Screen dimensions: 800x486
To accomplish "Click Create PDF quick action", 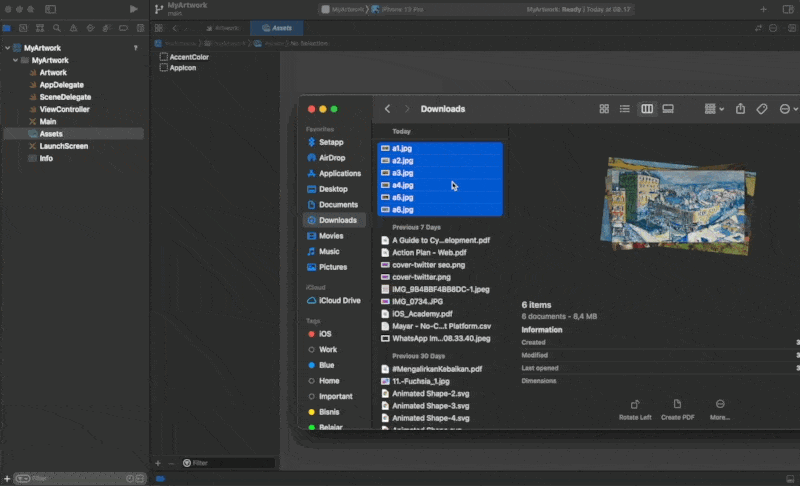I will [678, 410].
